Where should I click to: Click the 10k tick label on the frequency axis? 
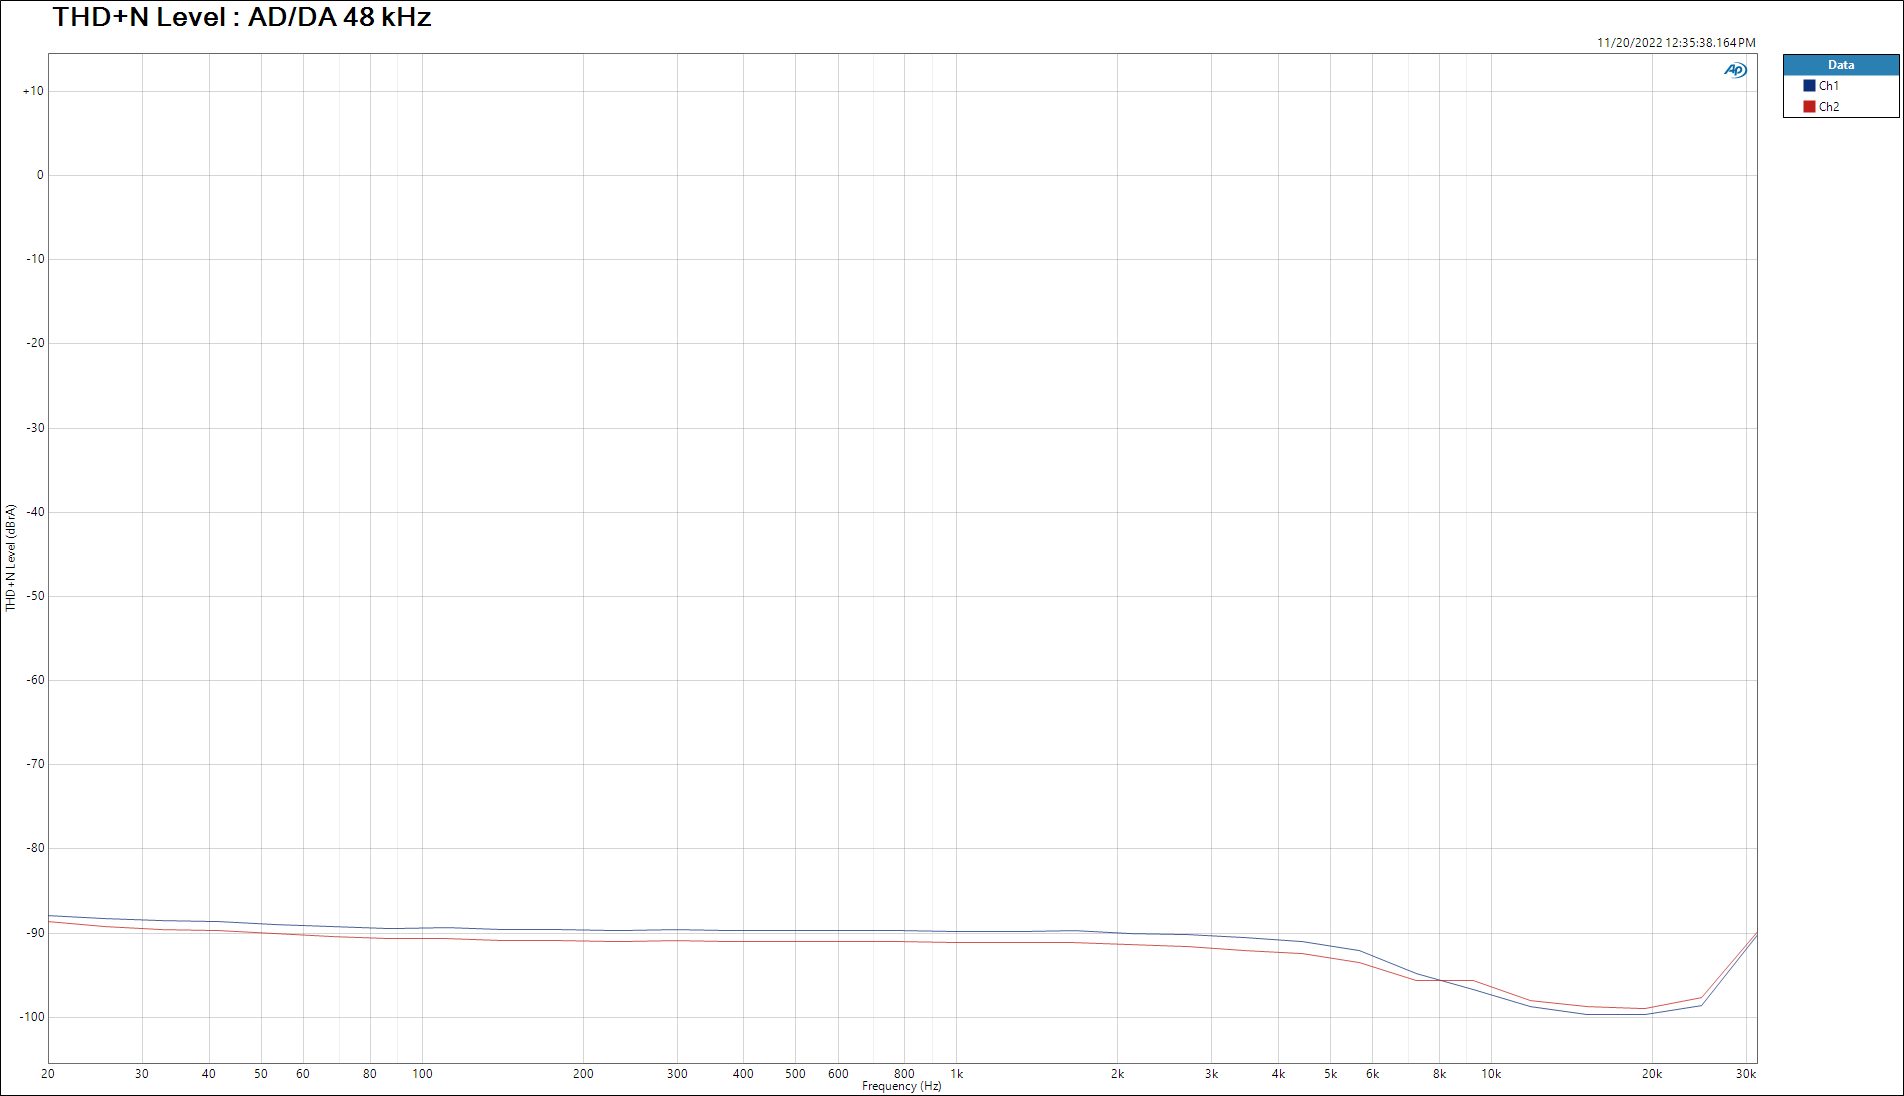tap(1491, 1074)
